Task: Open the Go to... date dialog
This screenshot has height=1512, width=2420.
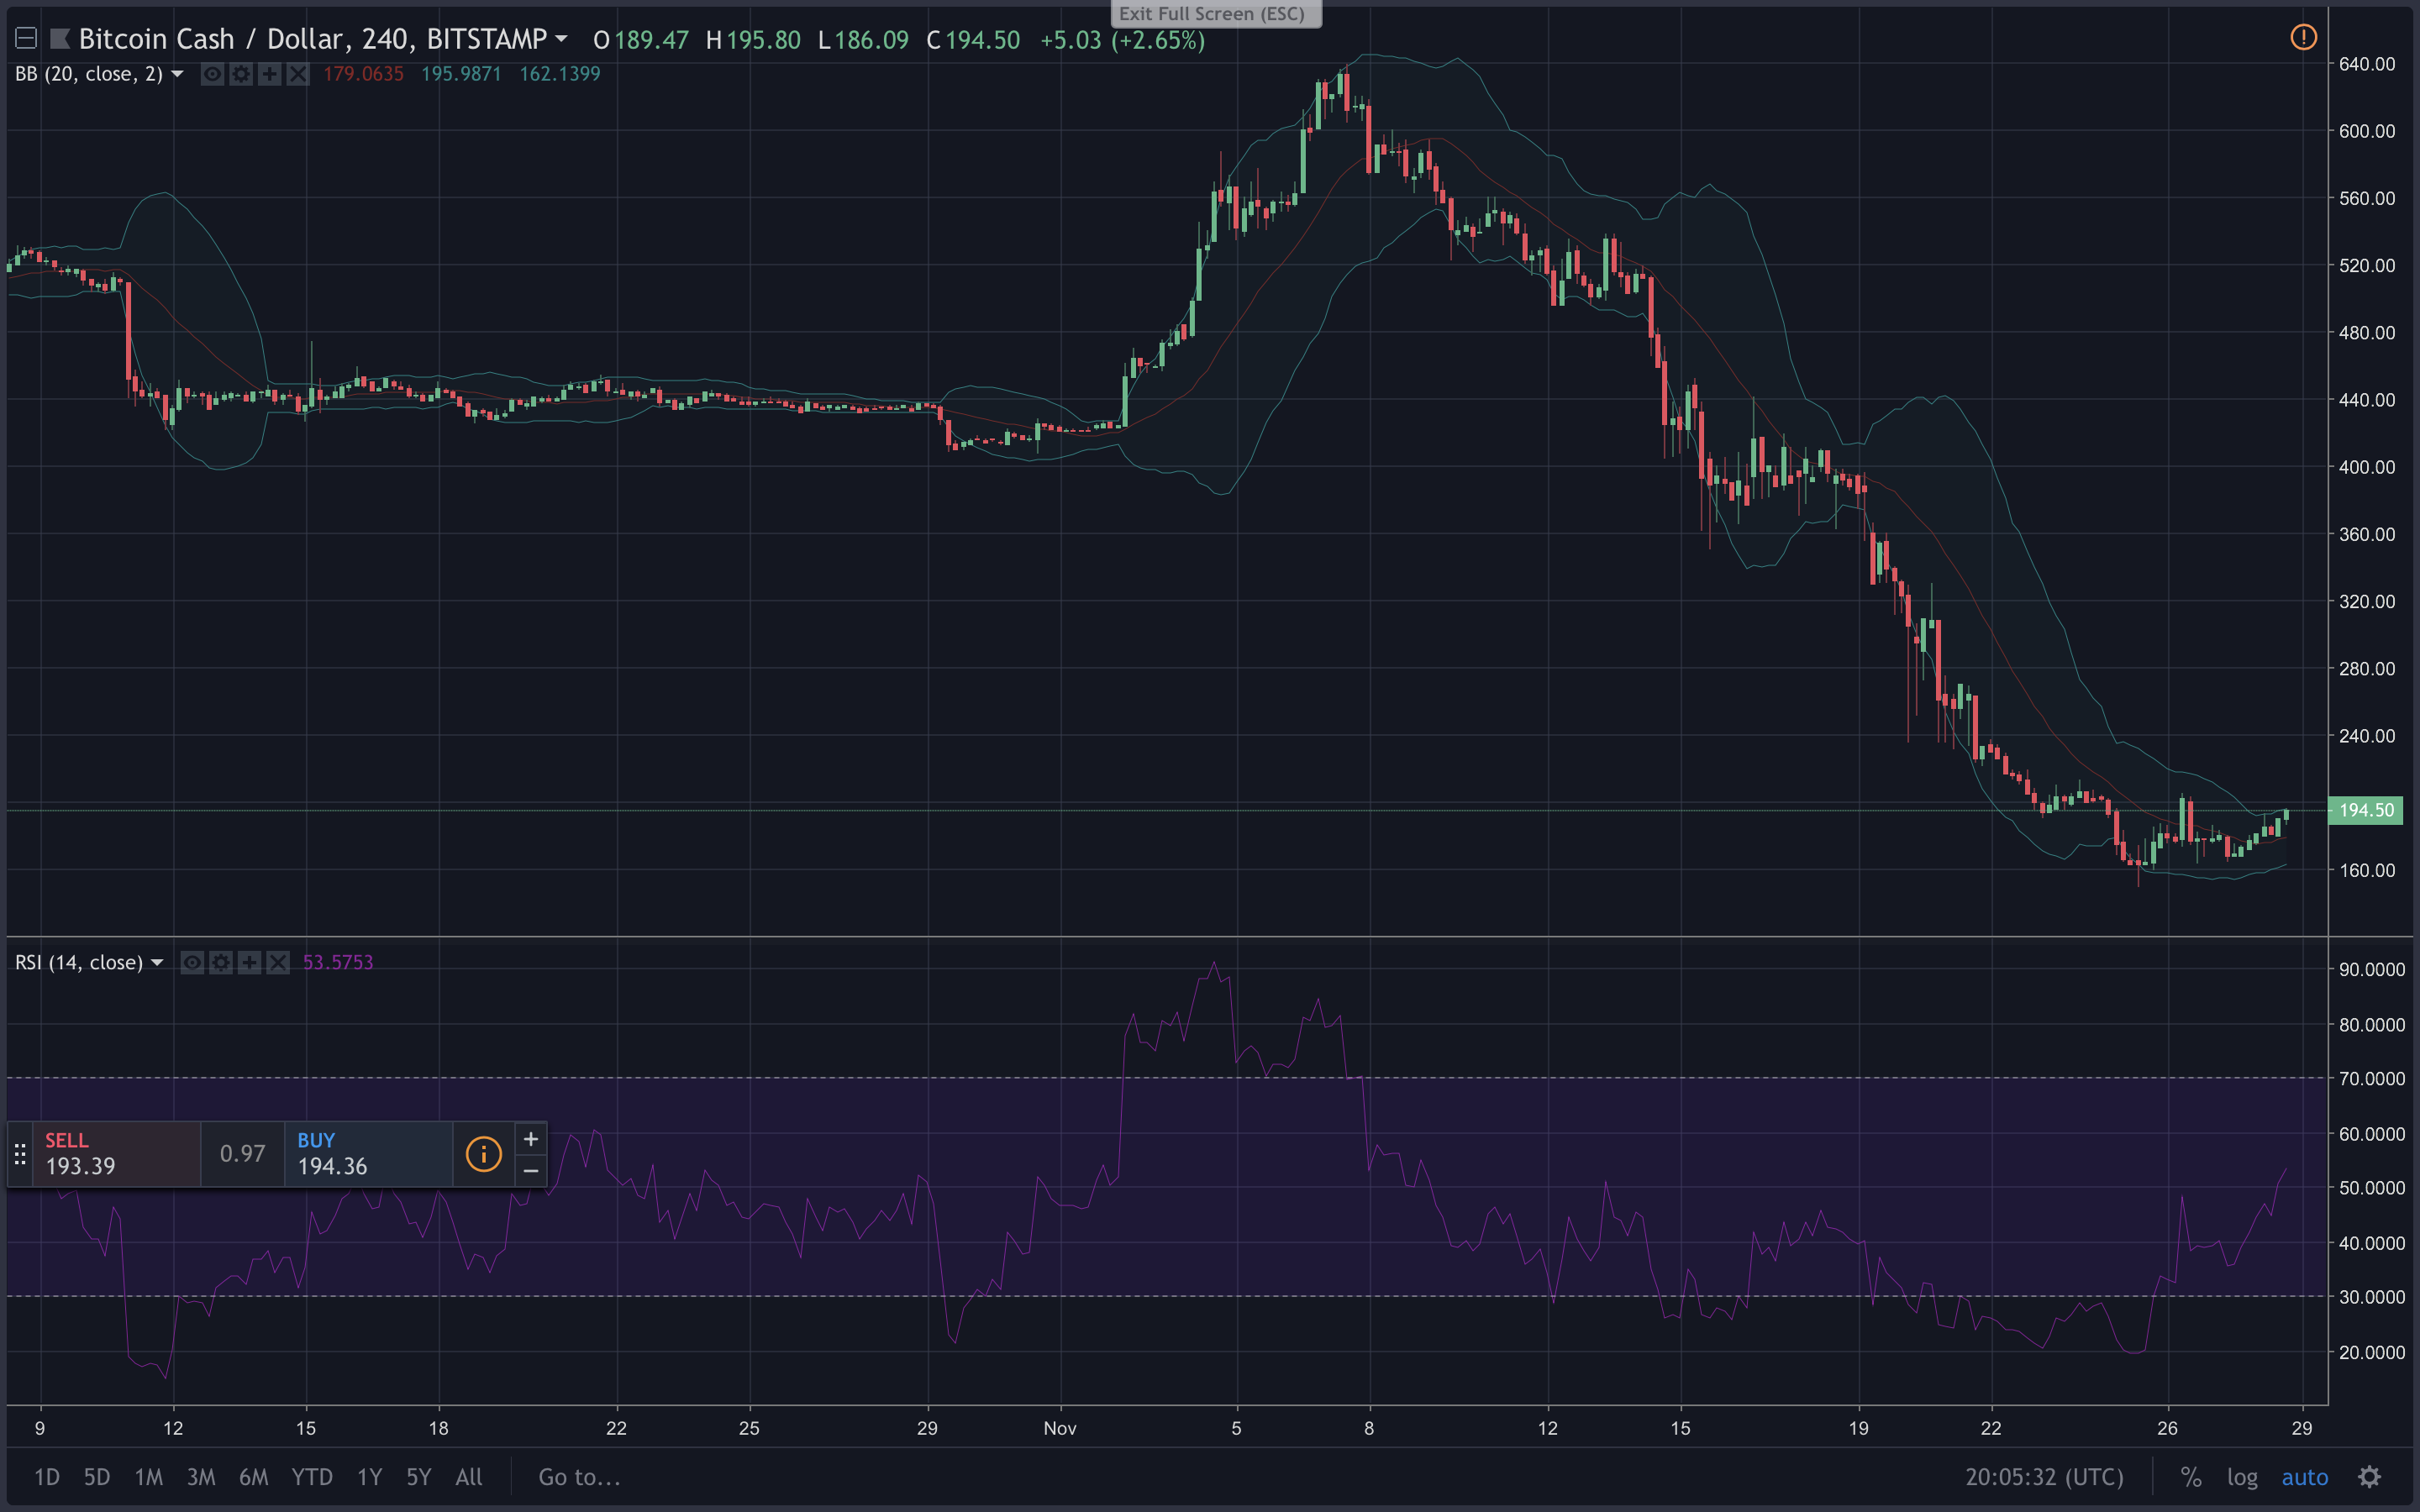Action: point(580,1477)
